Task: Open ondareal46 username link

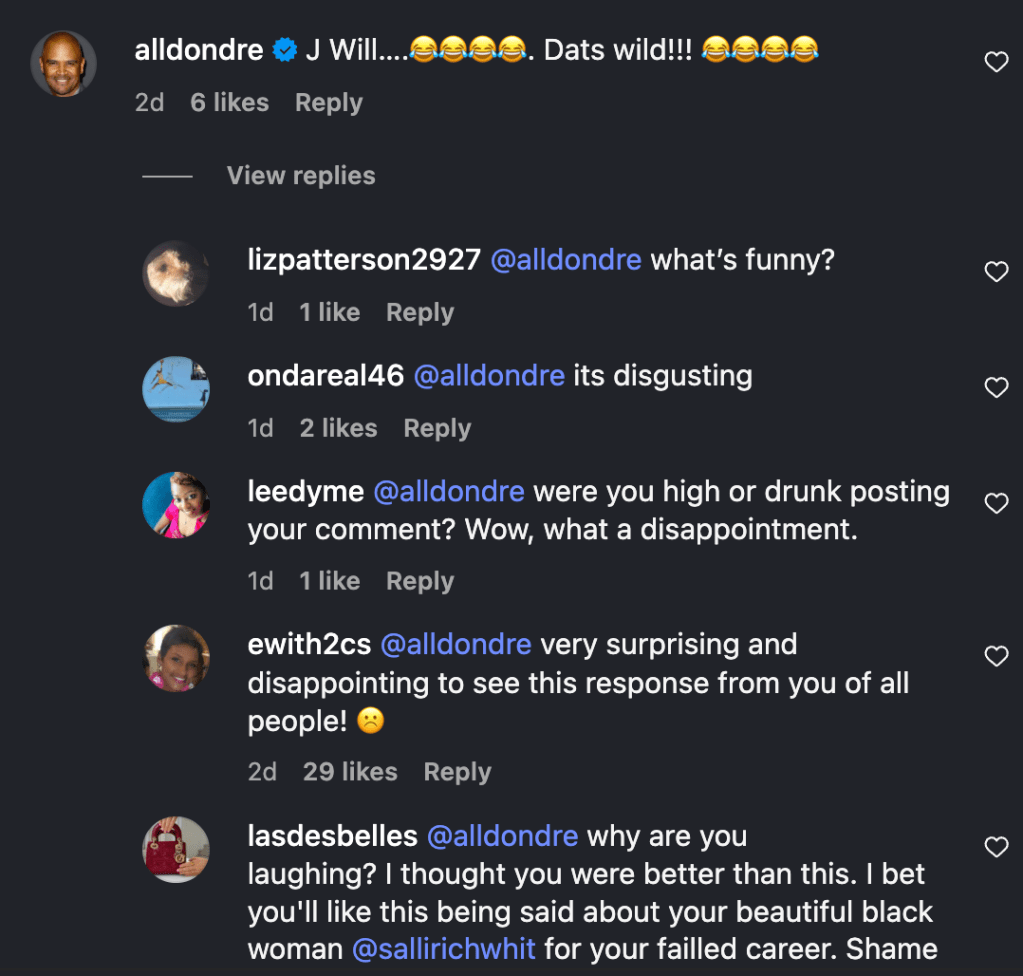Action: point(325,376)
